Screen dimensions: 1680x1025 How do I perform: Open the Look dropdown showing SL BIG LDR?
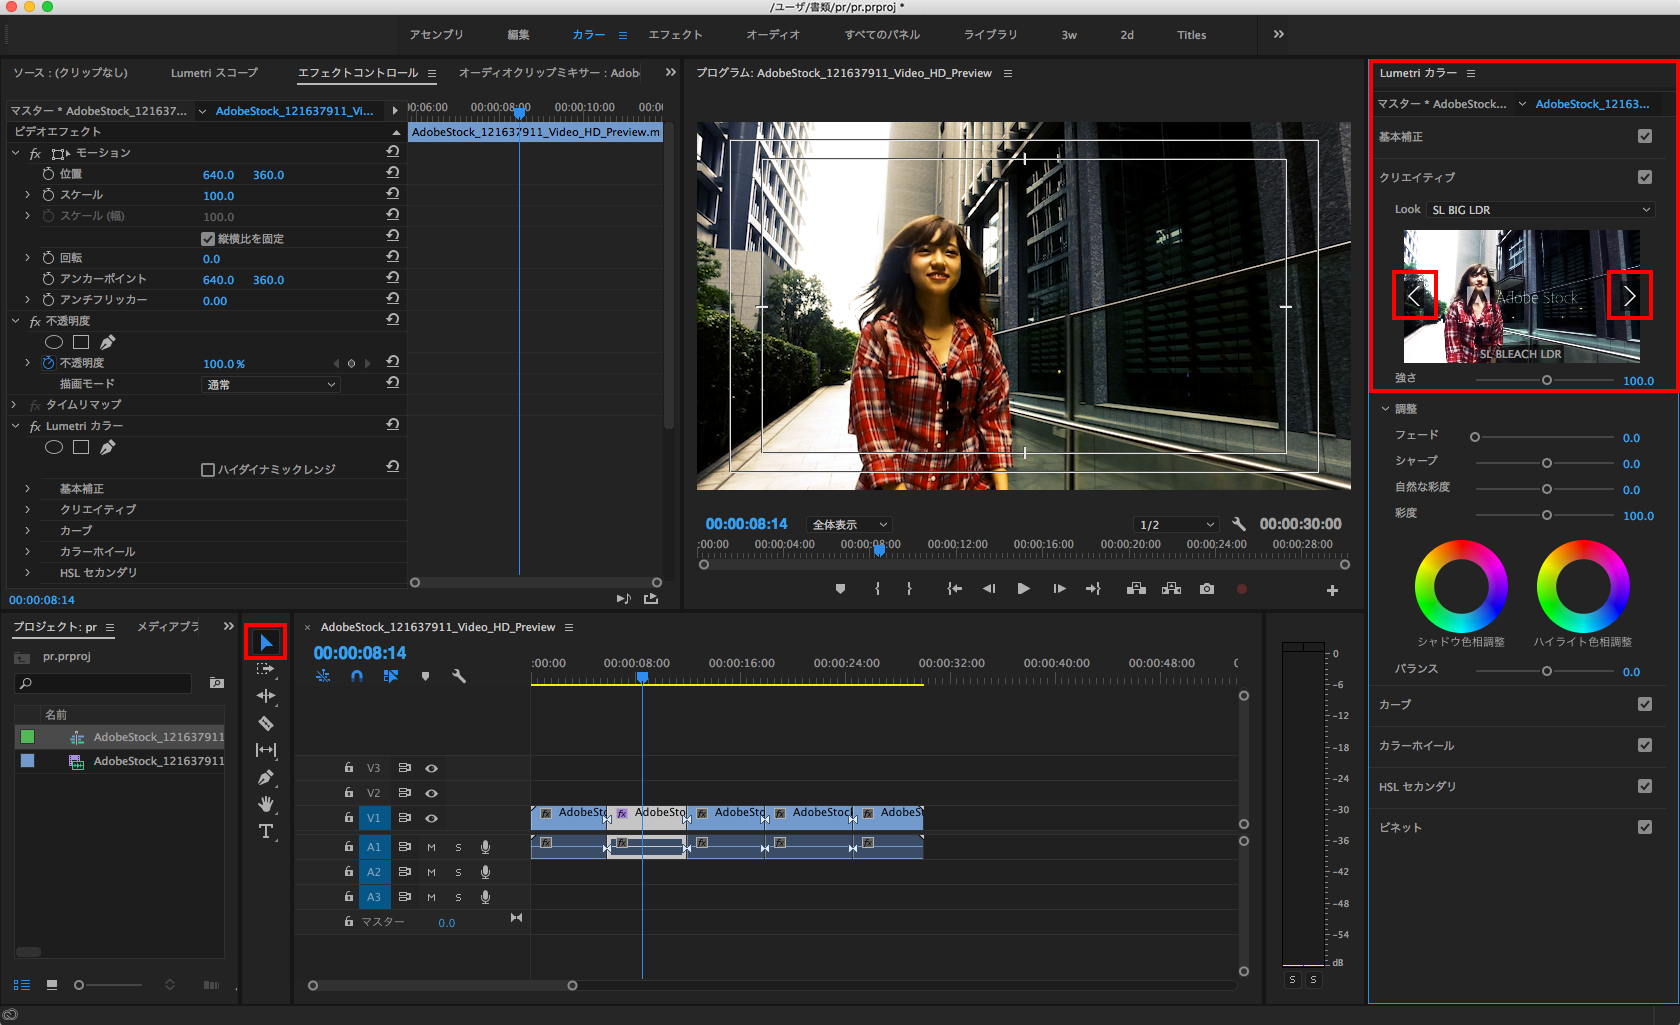coord(1540,210)
